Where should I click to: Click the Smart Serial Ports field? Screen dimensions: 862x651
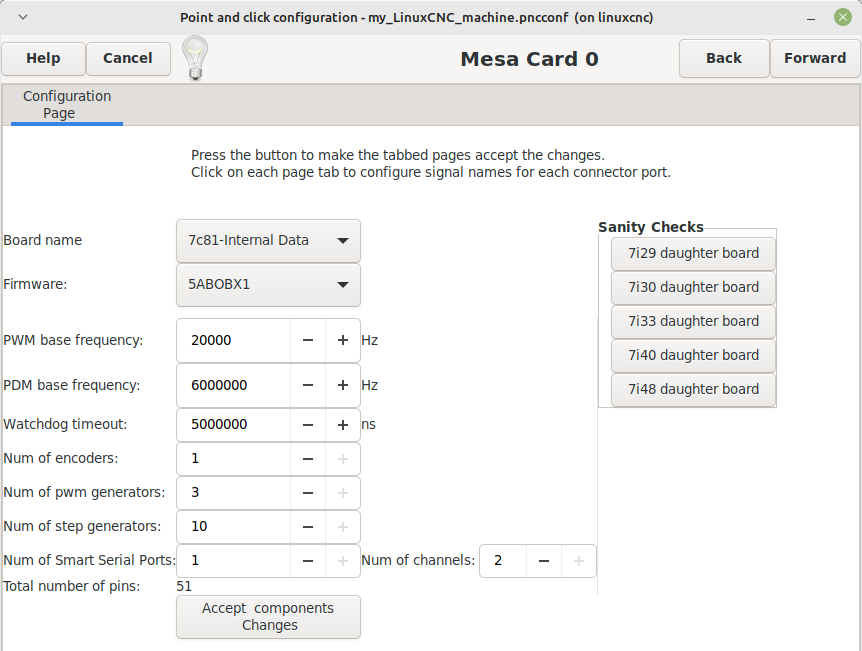[234, 561]
